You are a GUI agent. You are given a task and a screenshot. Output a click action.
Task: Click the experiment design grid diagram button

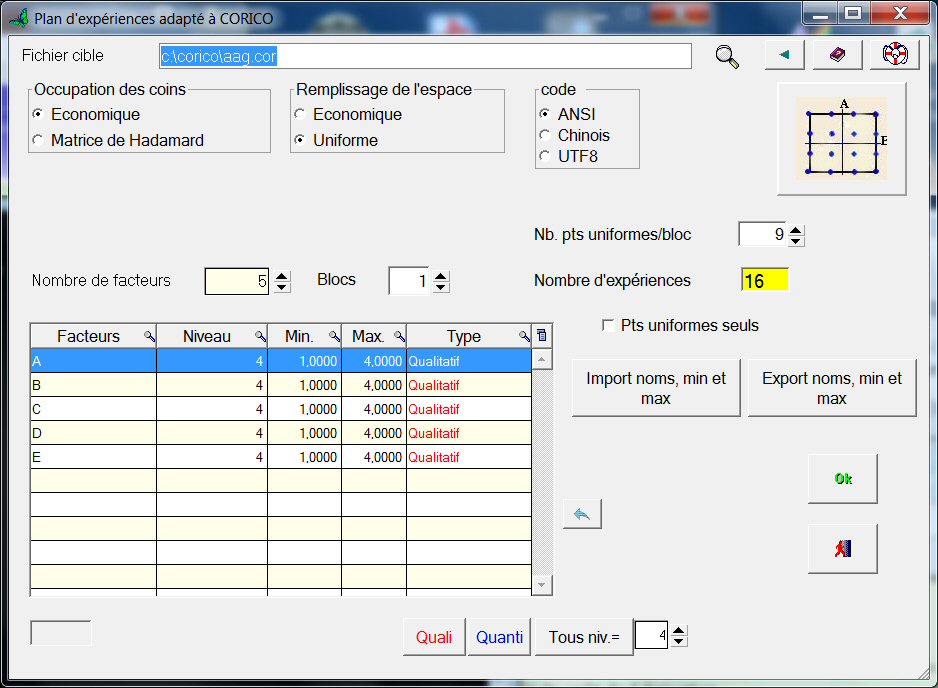tap(841, 139)
